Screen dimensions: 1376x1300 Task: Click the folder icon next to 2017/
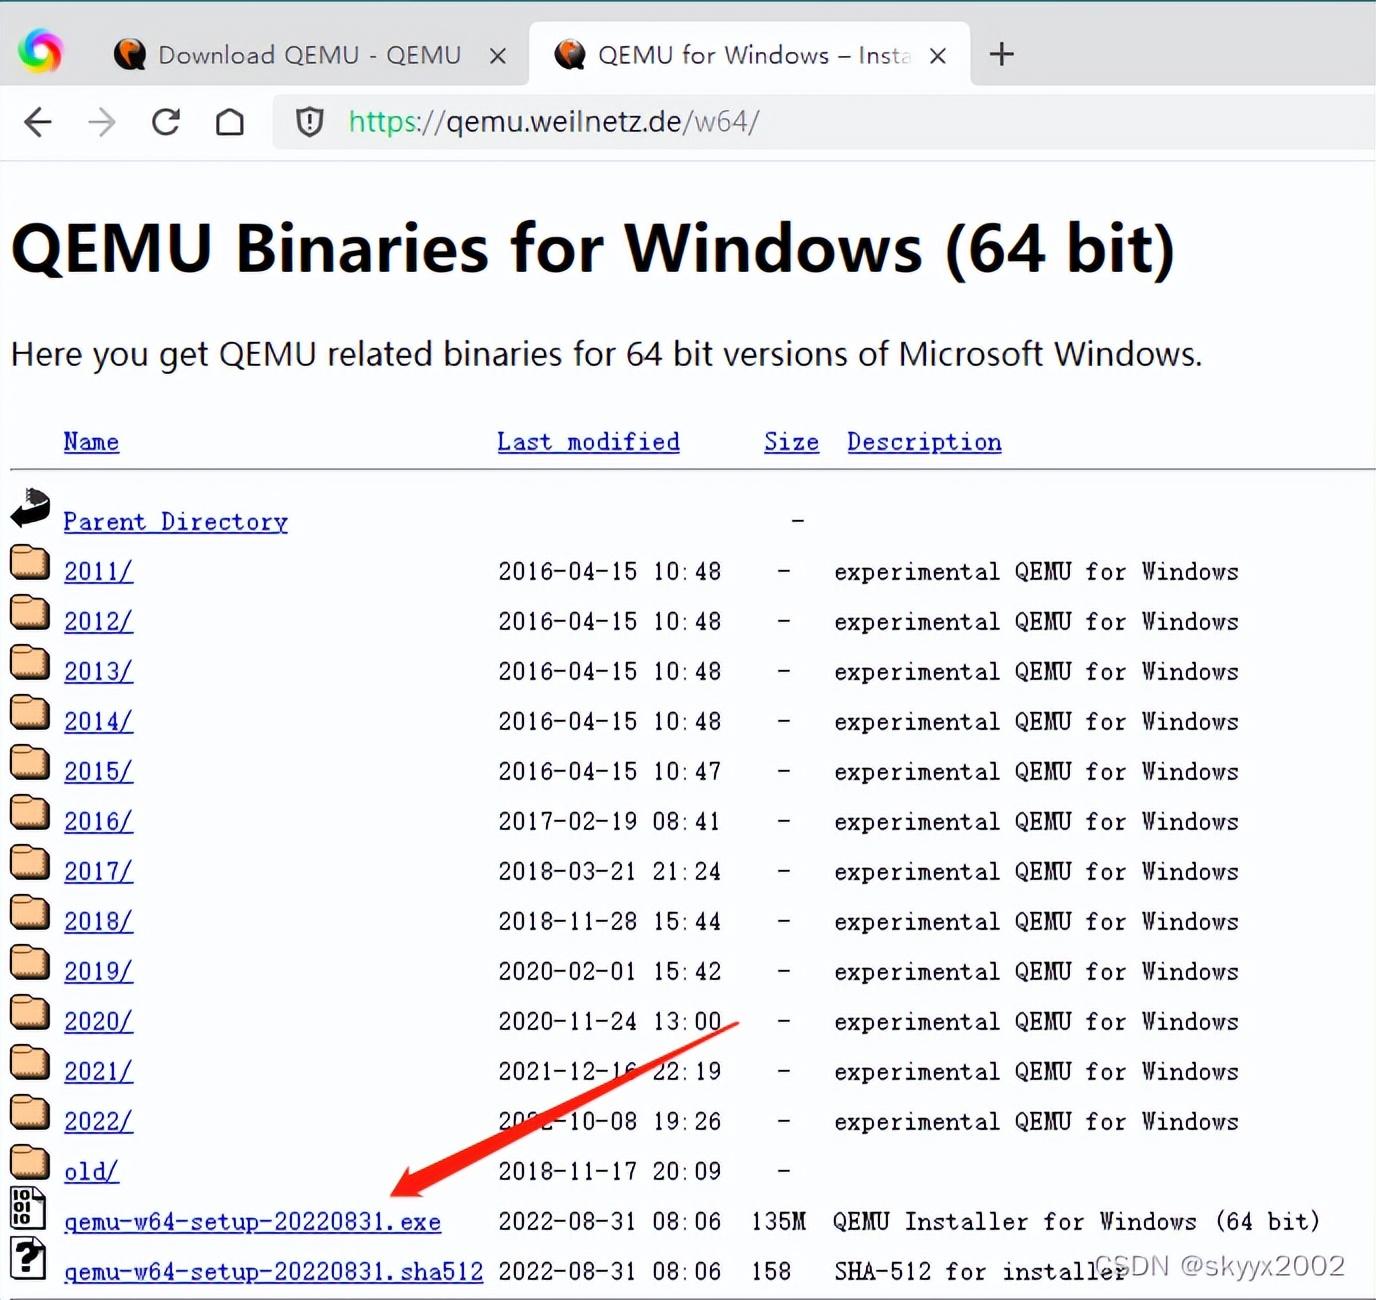pyautogui.click(x=30, y=862)
